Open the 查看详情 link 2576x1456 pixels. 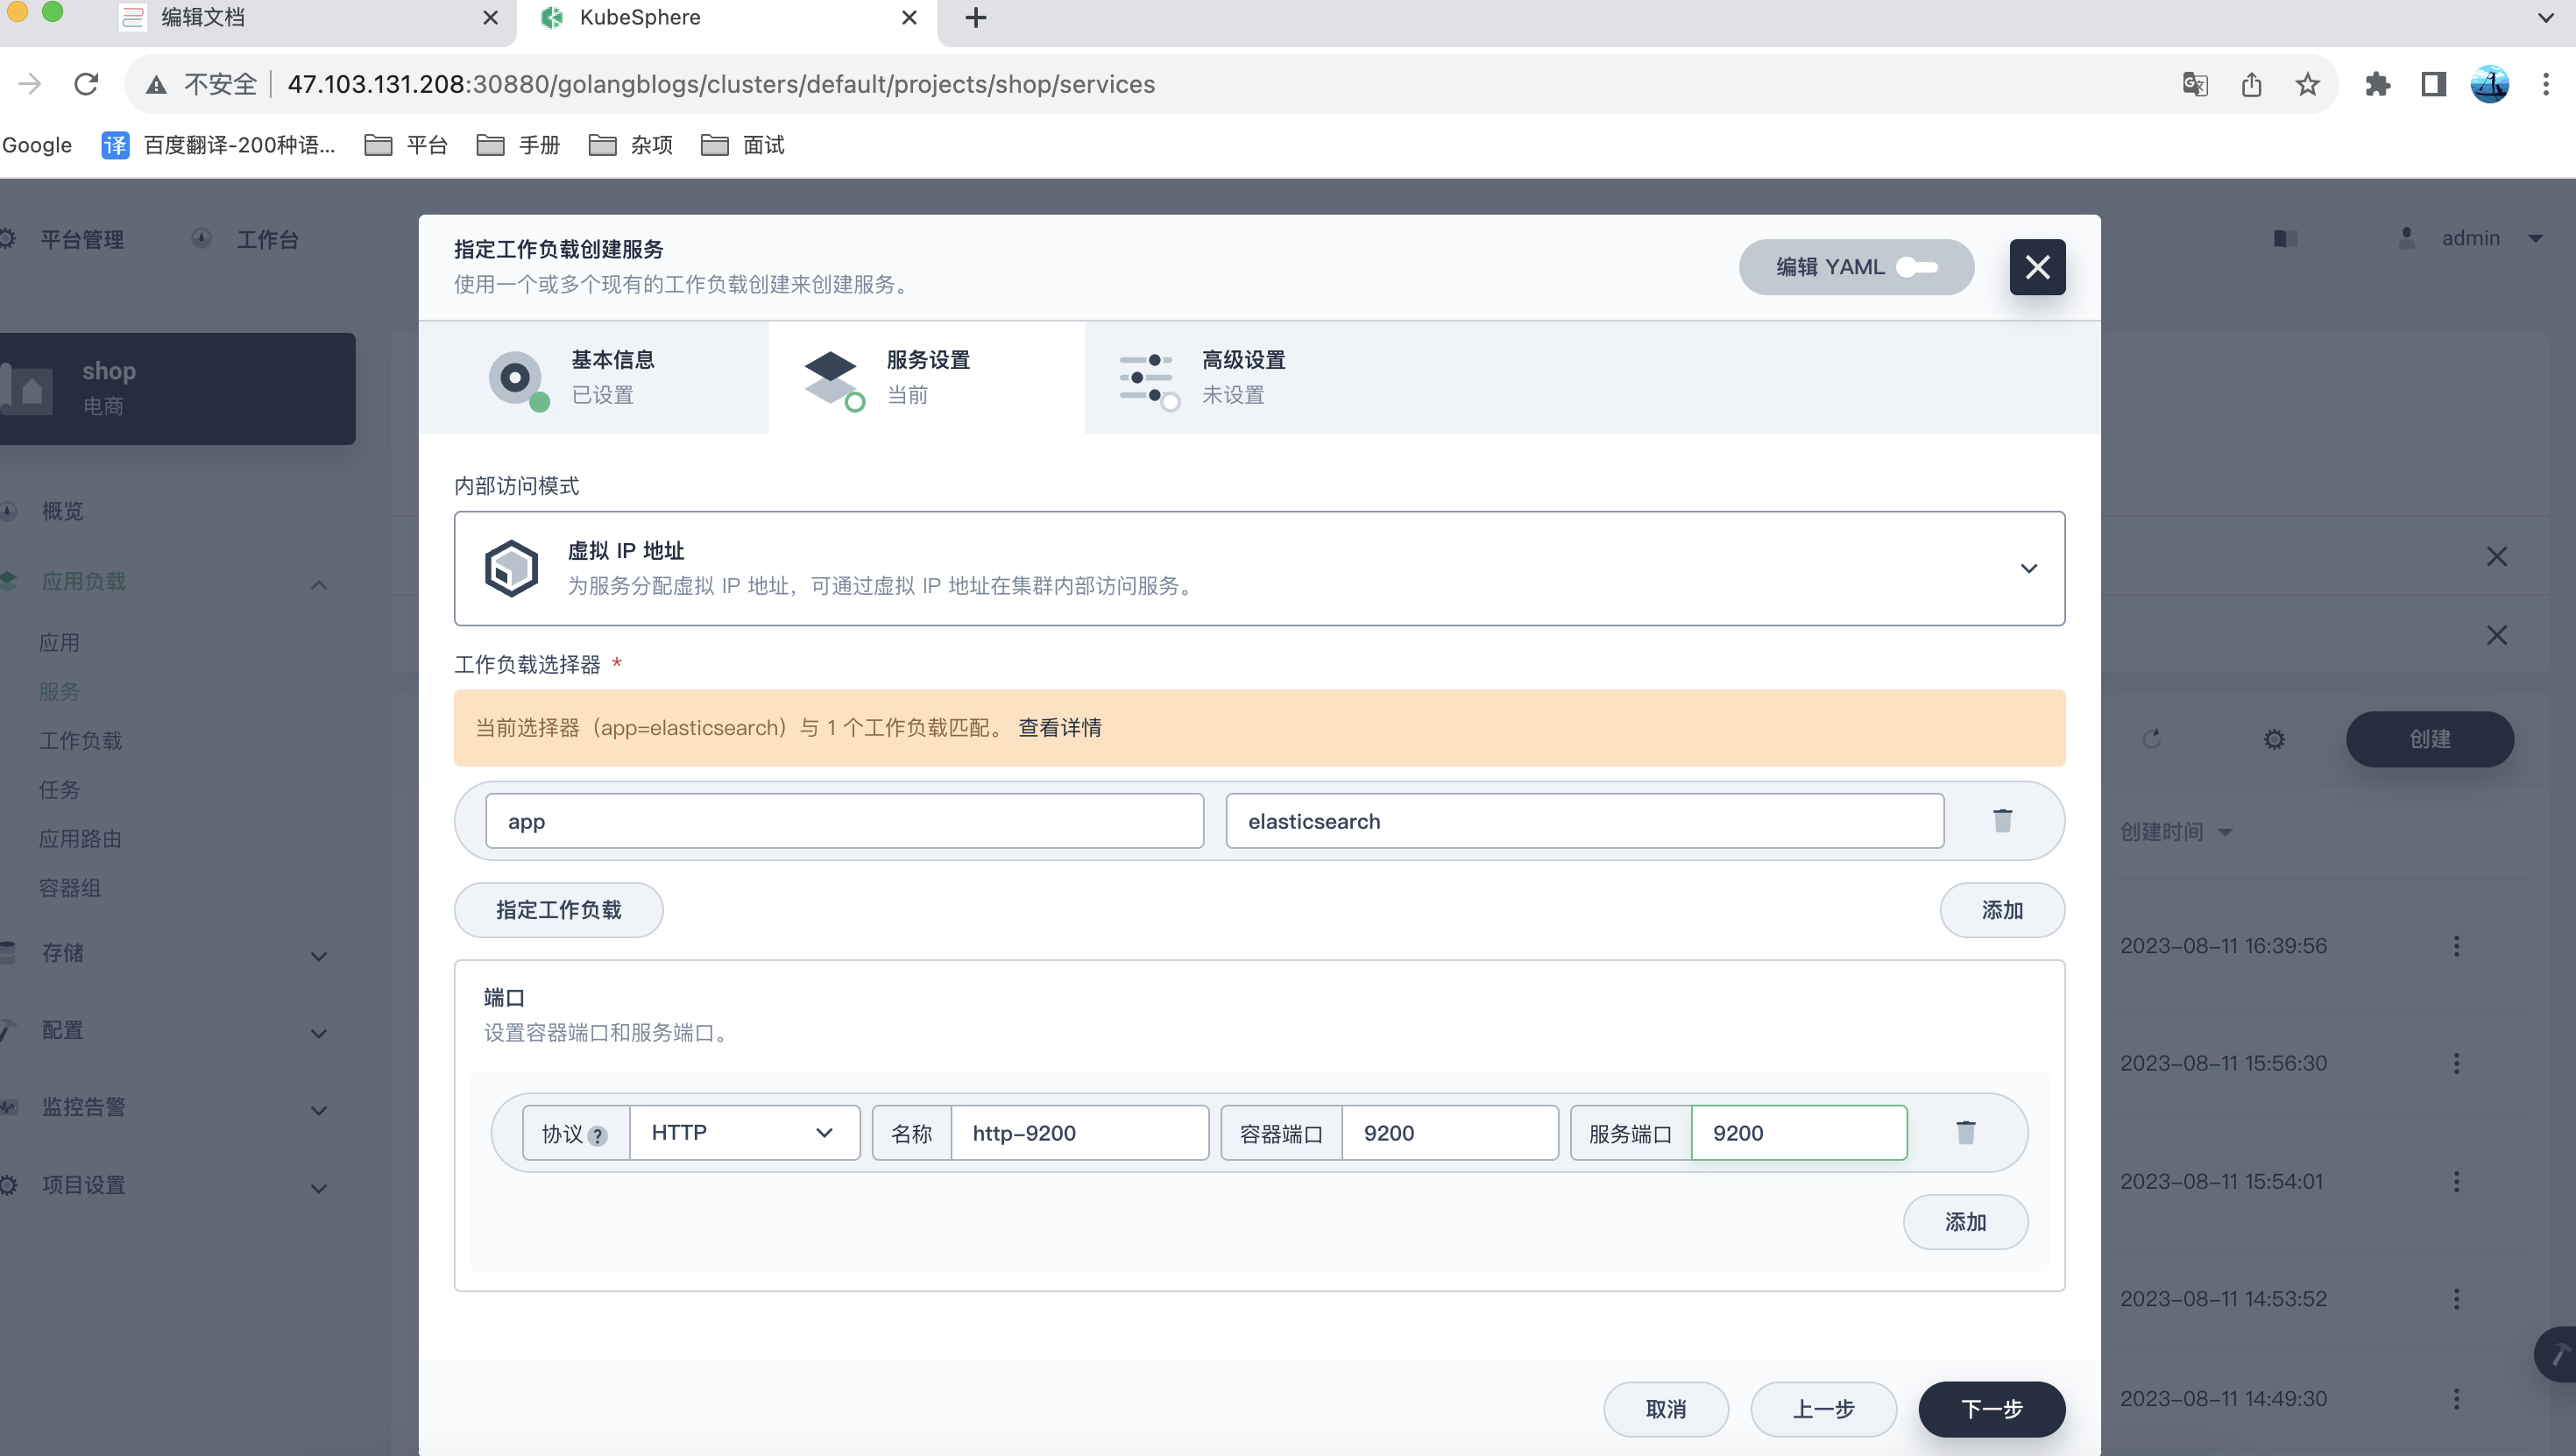coord(1059,727)
